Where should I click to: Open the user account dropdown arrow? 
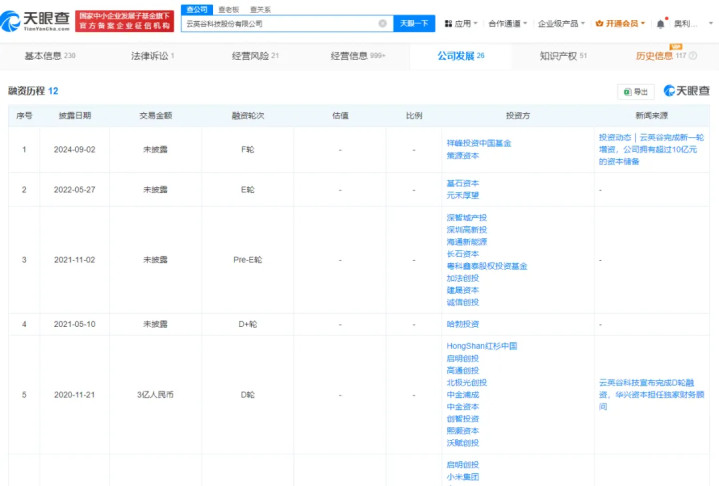tap(711, 23)
